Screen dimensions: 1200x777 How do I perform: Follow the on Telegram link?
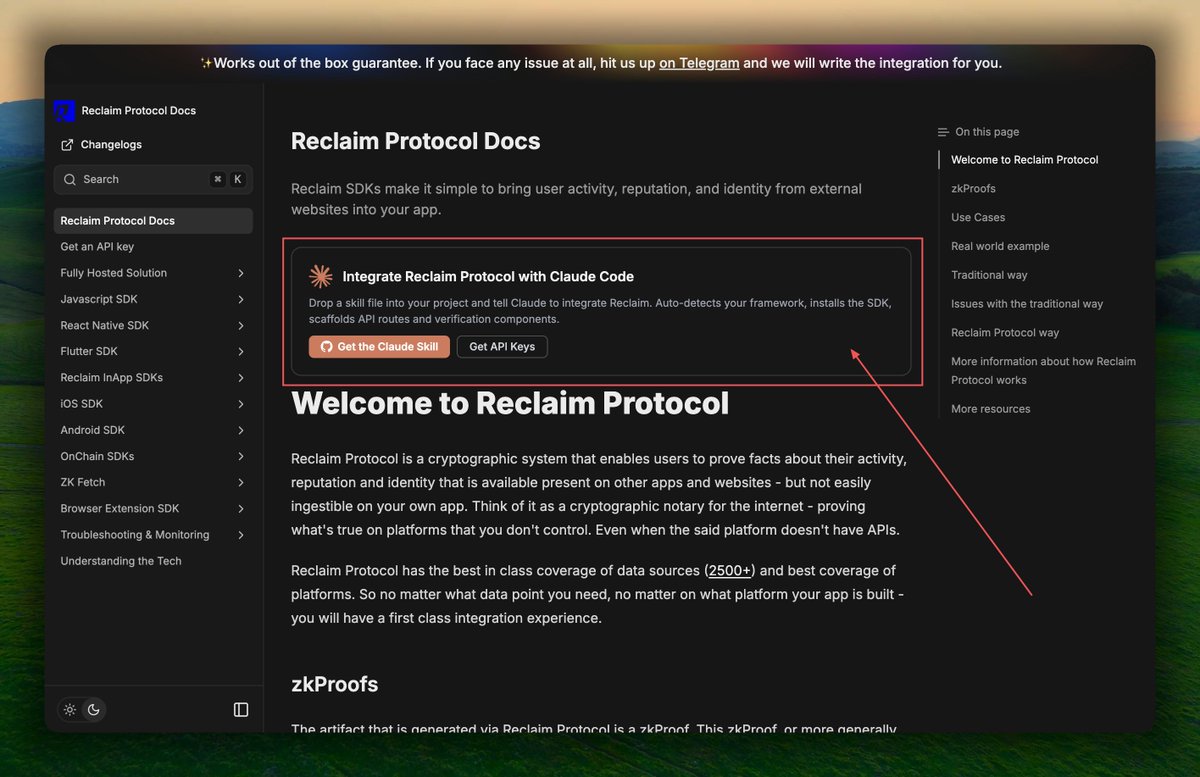click(x=699, y=63)
